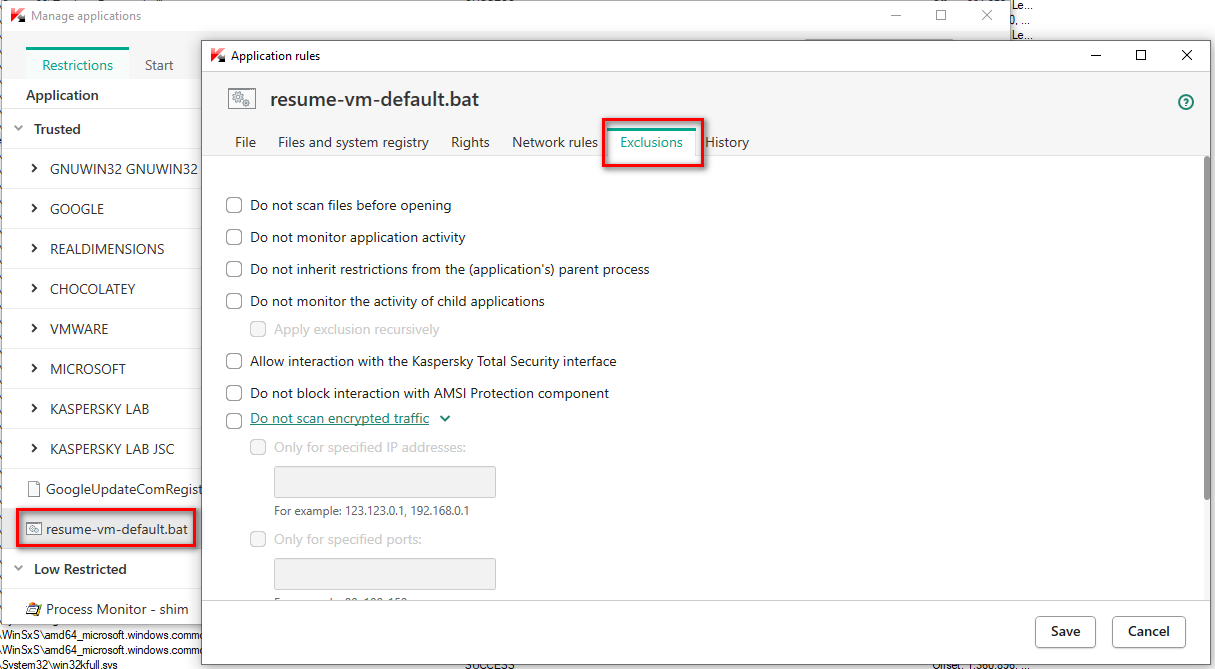Check Only for specified ports
Image resolution: width=1215 pixels, height=669 pixels.
click(258, 539)
